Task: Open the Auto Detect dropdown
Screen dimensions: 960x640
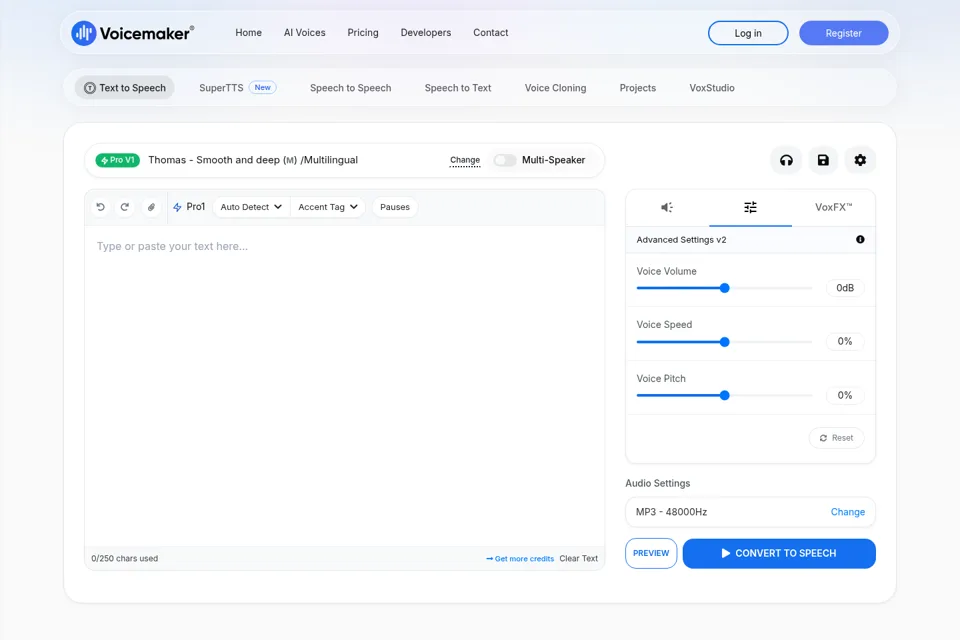Action: click(x=251, y=207)
